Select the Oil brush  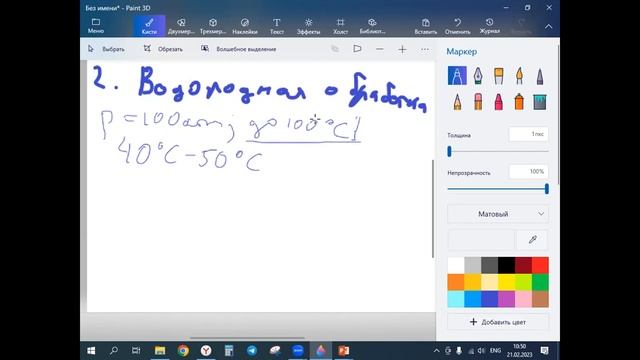pyautogui.click(x=498, y=76)
